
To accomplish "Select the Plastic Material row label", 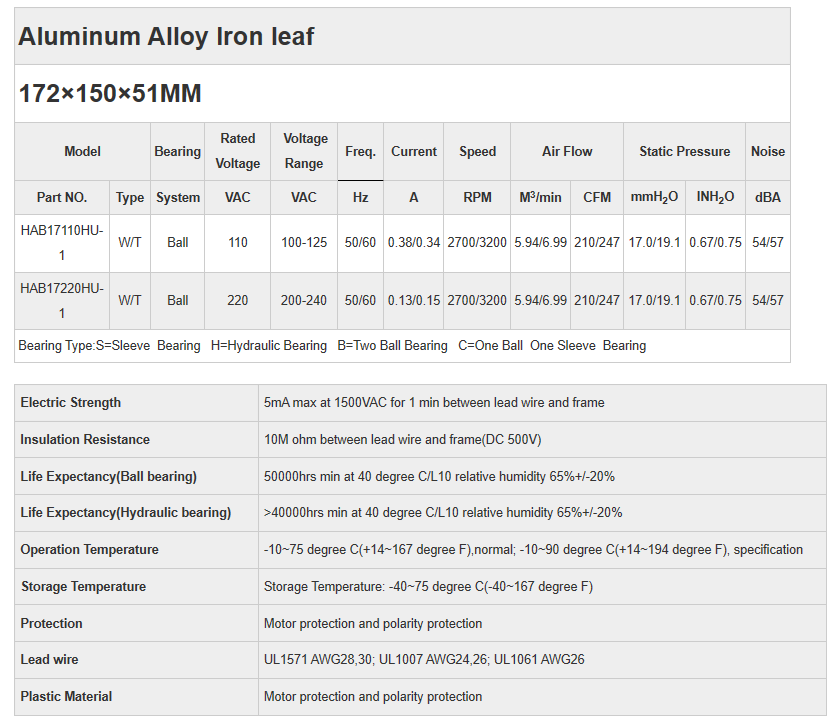I will tap(67, 697).
